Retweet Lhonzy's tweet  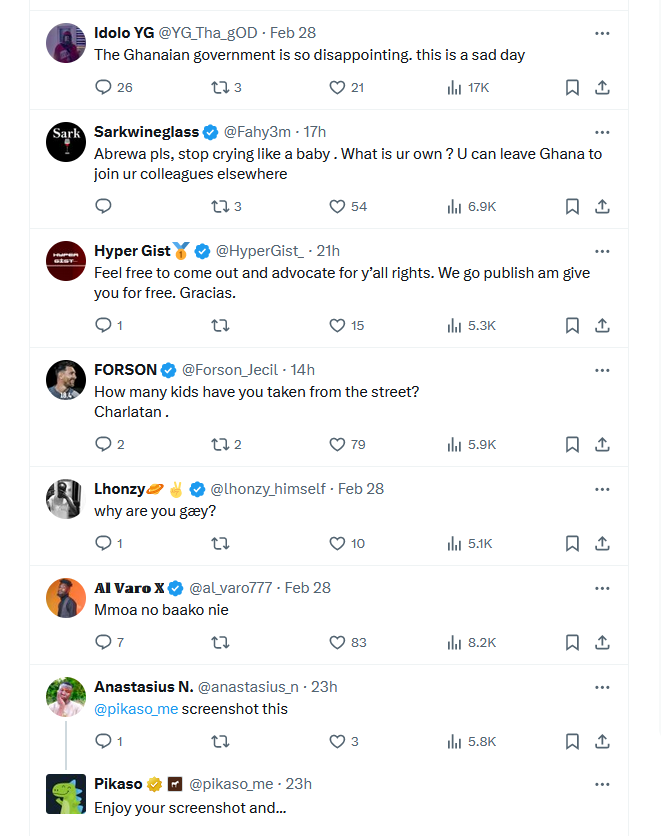(221, 544)
